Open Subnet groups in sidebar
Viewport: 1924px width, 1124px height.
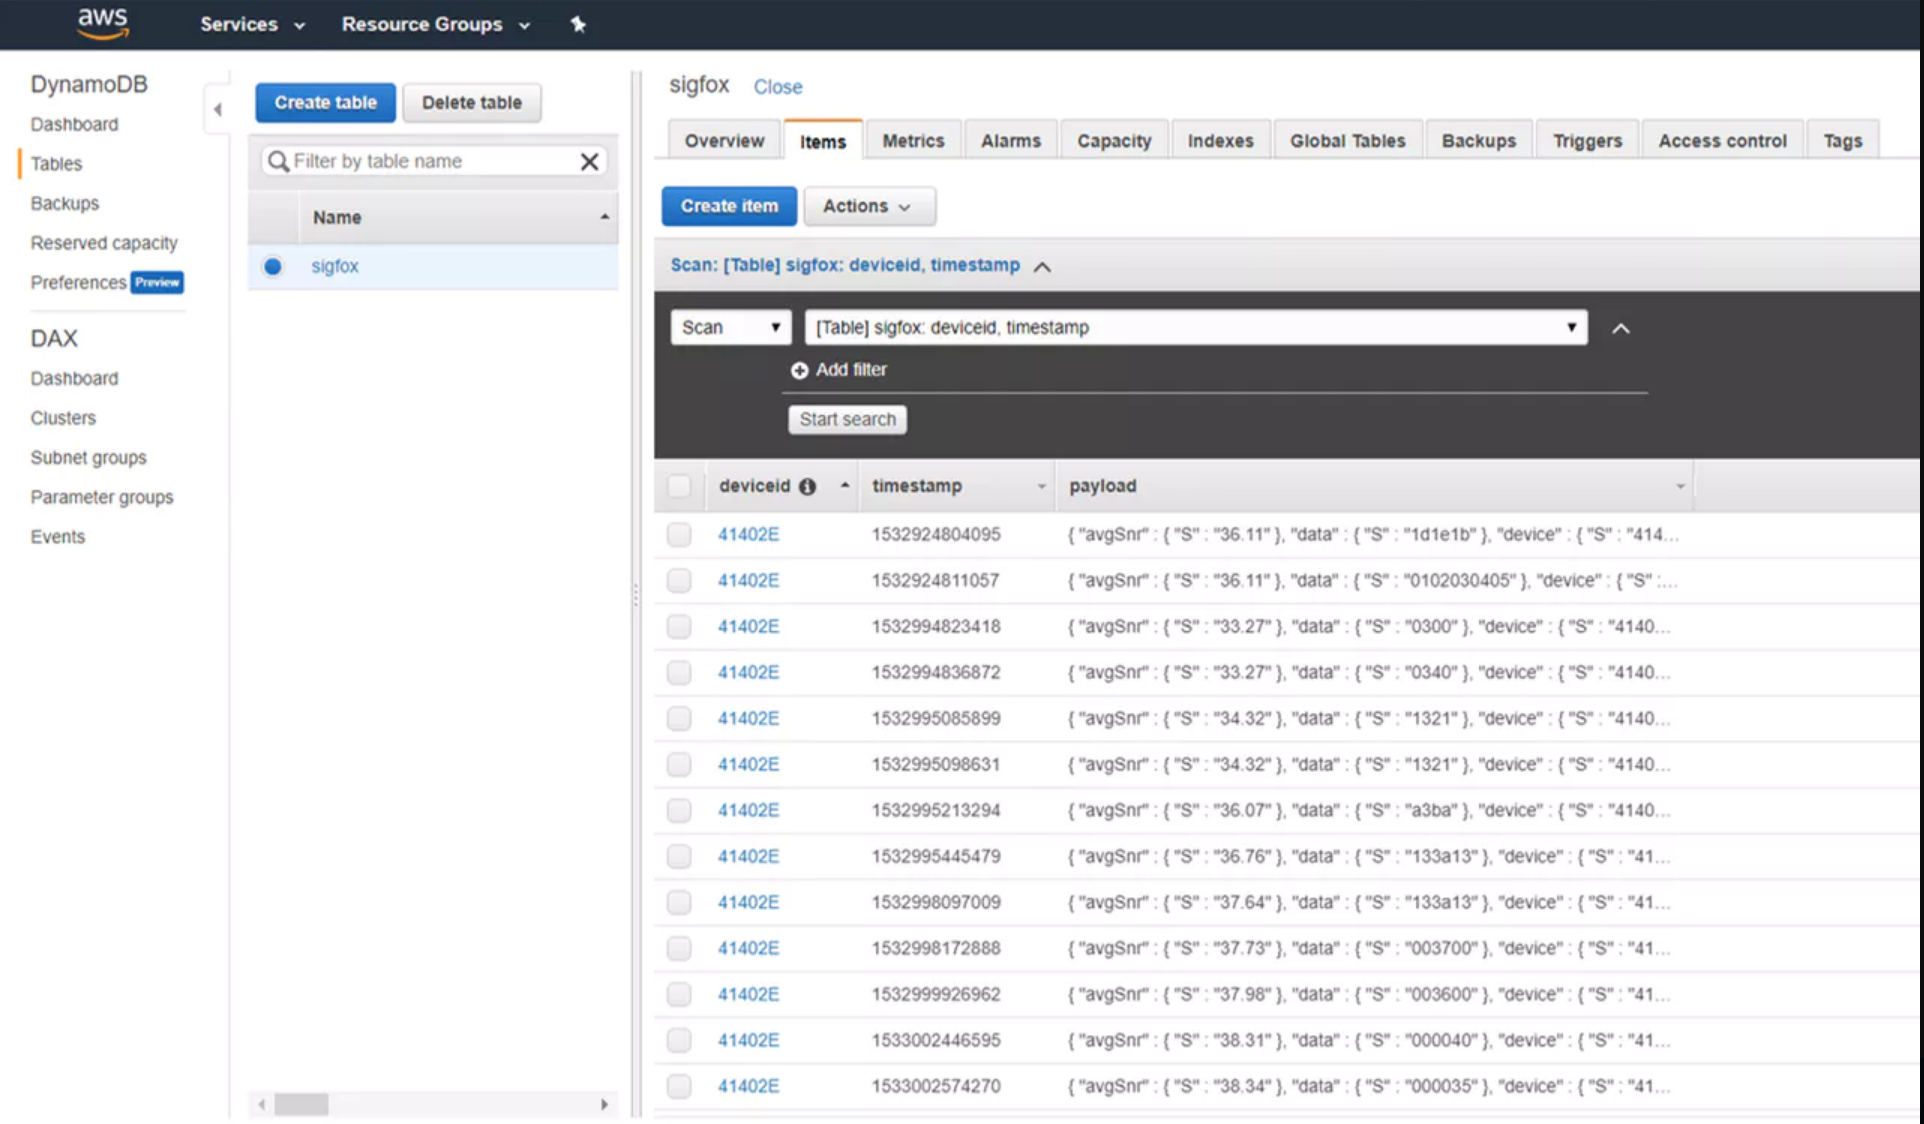pyautogui.click(x=88, y=458)
